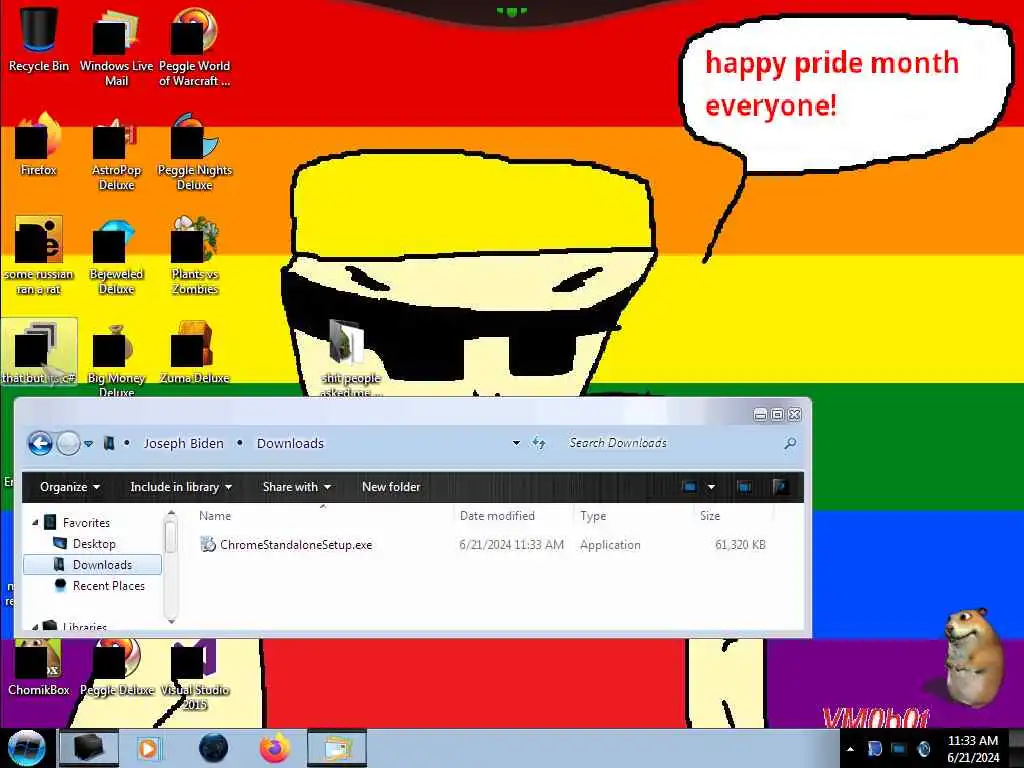This screenshot has height=768, width=1024.
Task: Click the 61,320 KB size cell
Action: pos(740,545)
